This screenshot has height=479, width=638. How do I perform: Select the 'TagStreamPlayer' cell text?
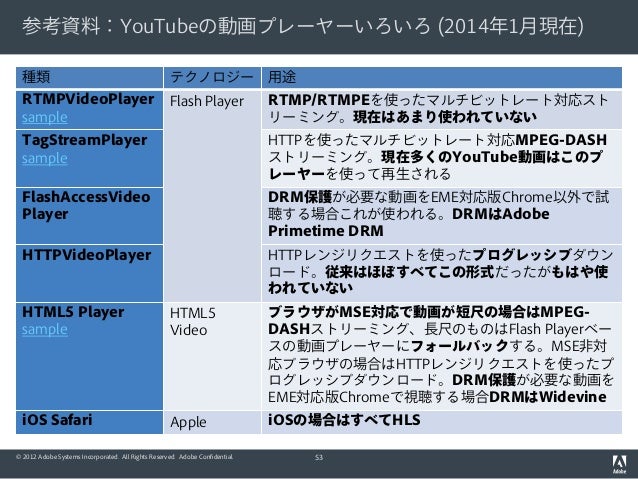85,140
